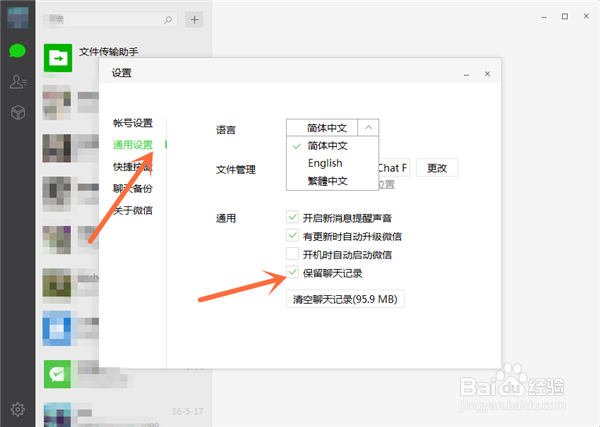
Task: Enable 开机时自动启动微信 checkbox
Action: coord(292,254)
